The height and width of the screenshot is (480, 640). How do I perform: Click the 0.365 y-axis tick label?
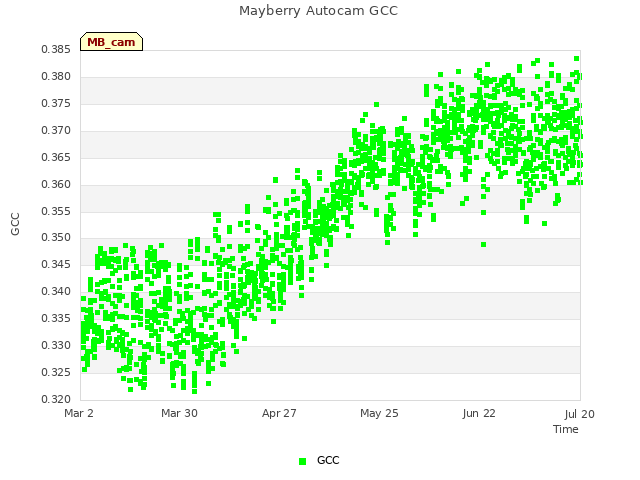(x=56, y=158)
